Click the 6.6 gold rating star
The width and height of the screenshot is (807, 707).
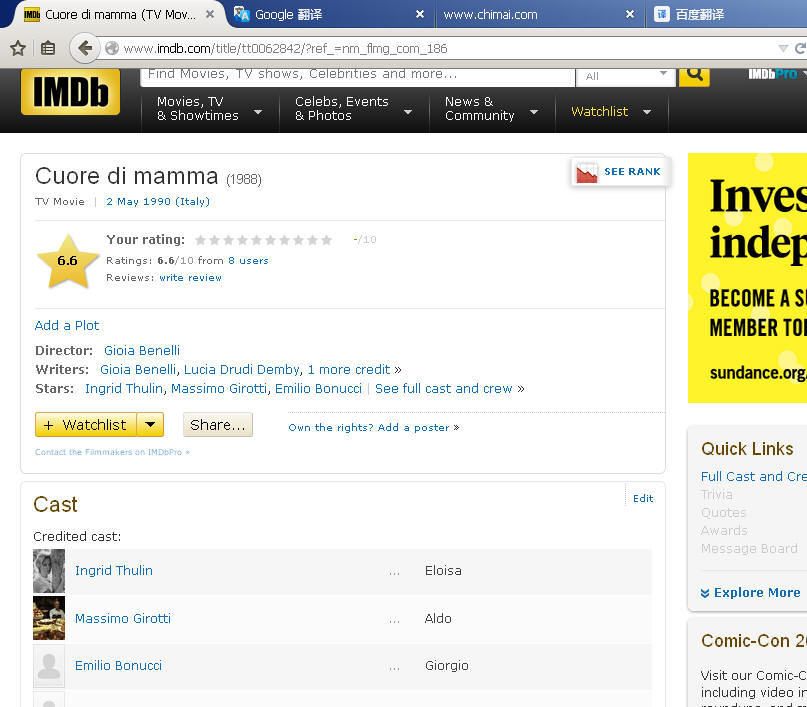[68, 261]
